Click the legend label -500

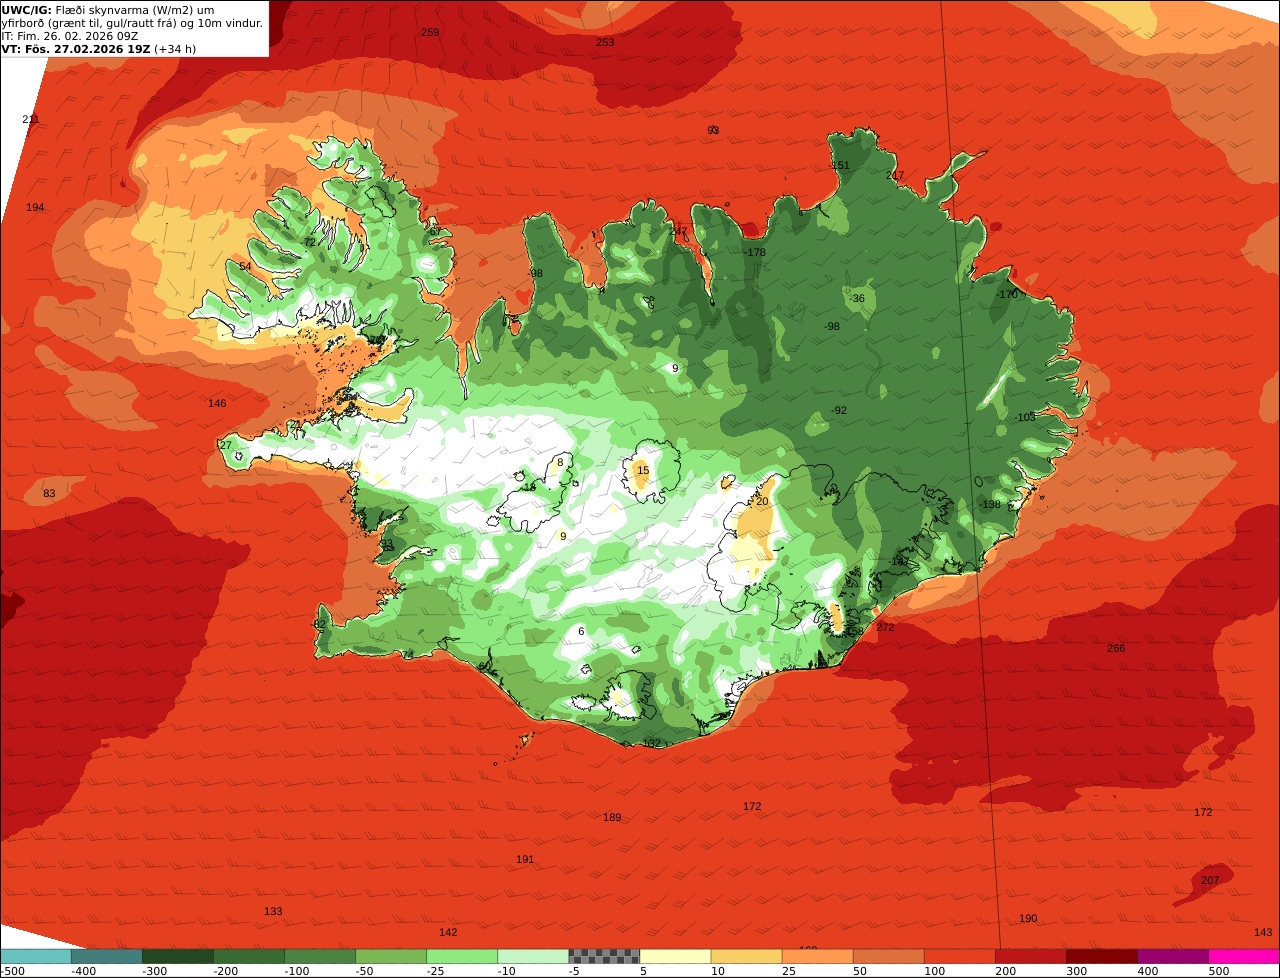12,971
